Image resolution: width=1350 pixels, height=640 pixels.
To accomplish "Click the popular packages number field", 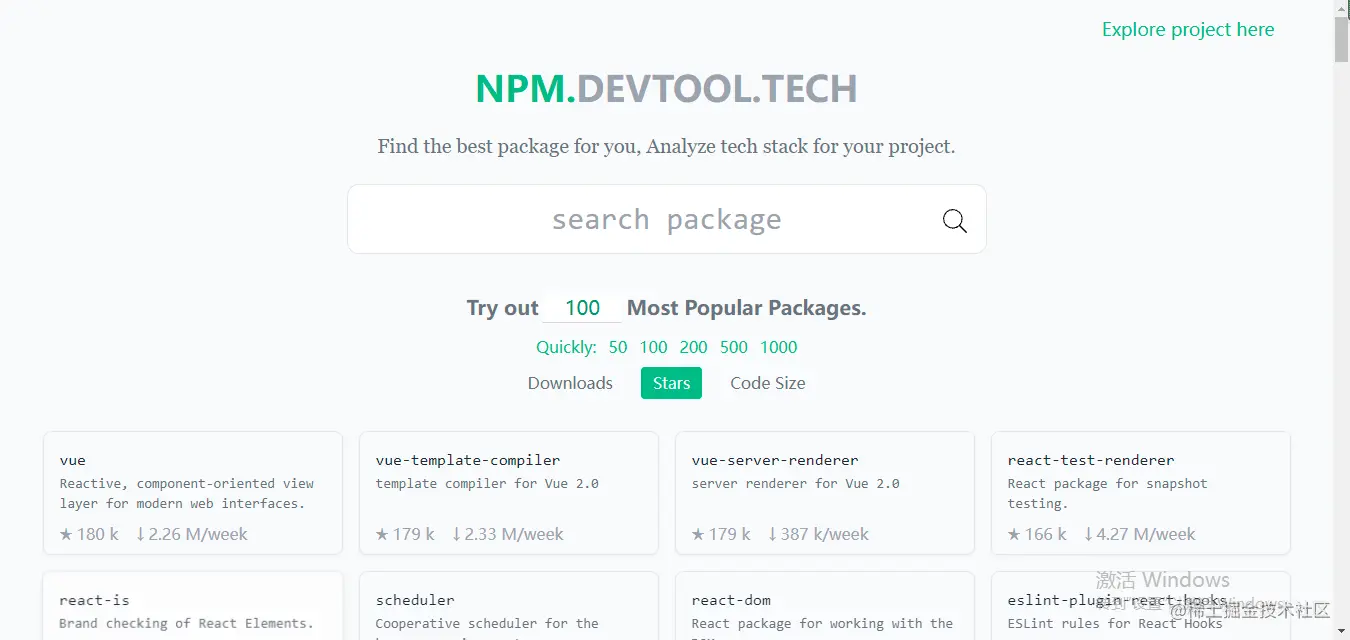I will tap(582, 308).
